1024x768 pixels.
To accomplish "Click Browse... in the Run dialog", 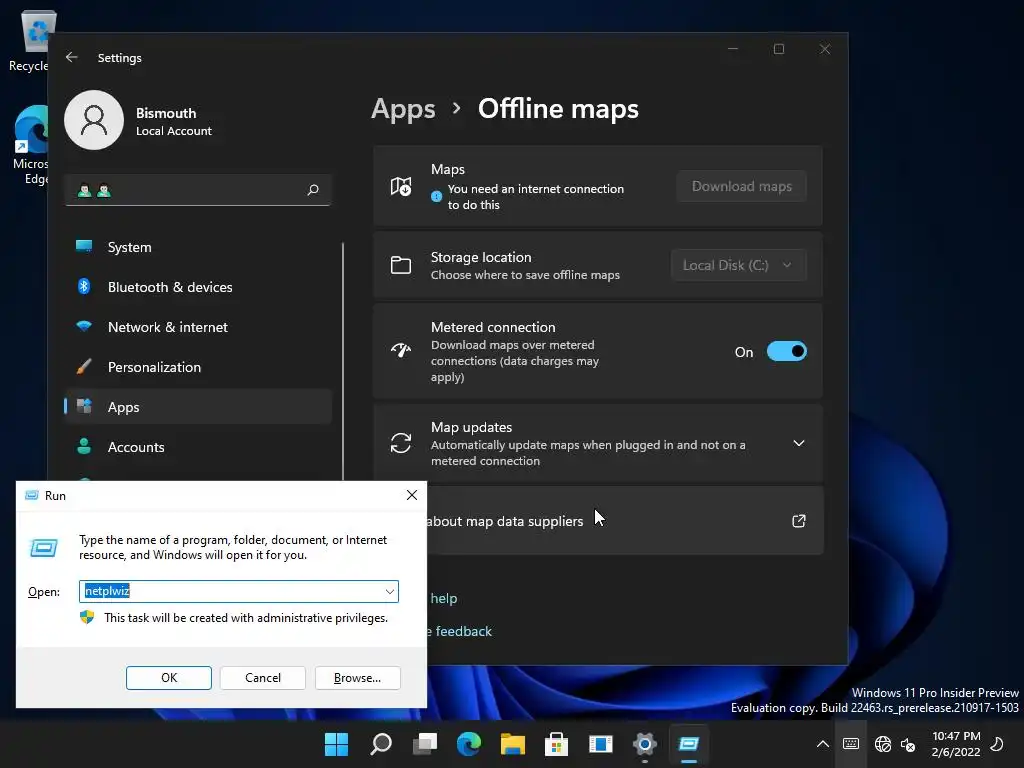I will tap(357, 678).
